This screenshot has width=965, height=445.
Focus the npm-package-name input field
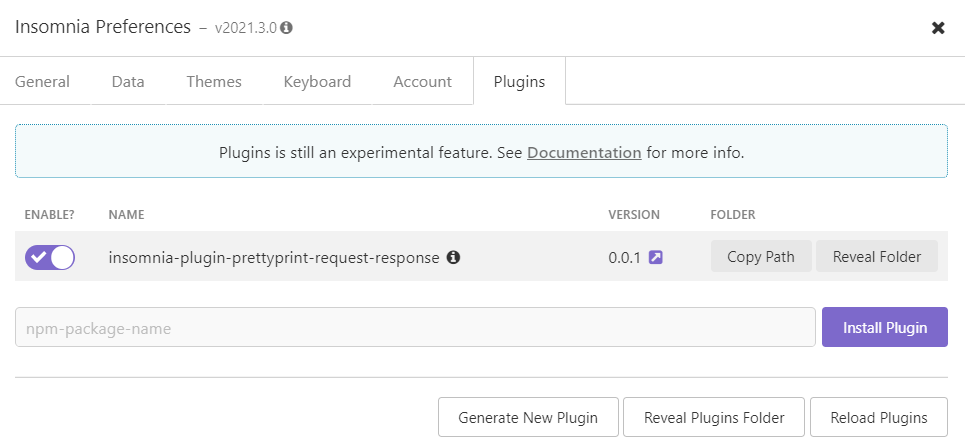tap(415, 327)
